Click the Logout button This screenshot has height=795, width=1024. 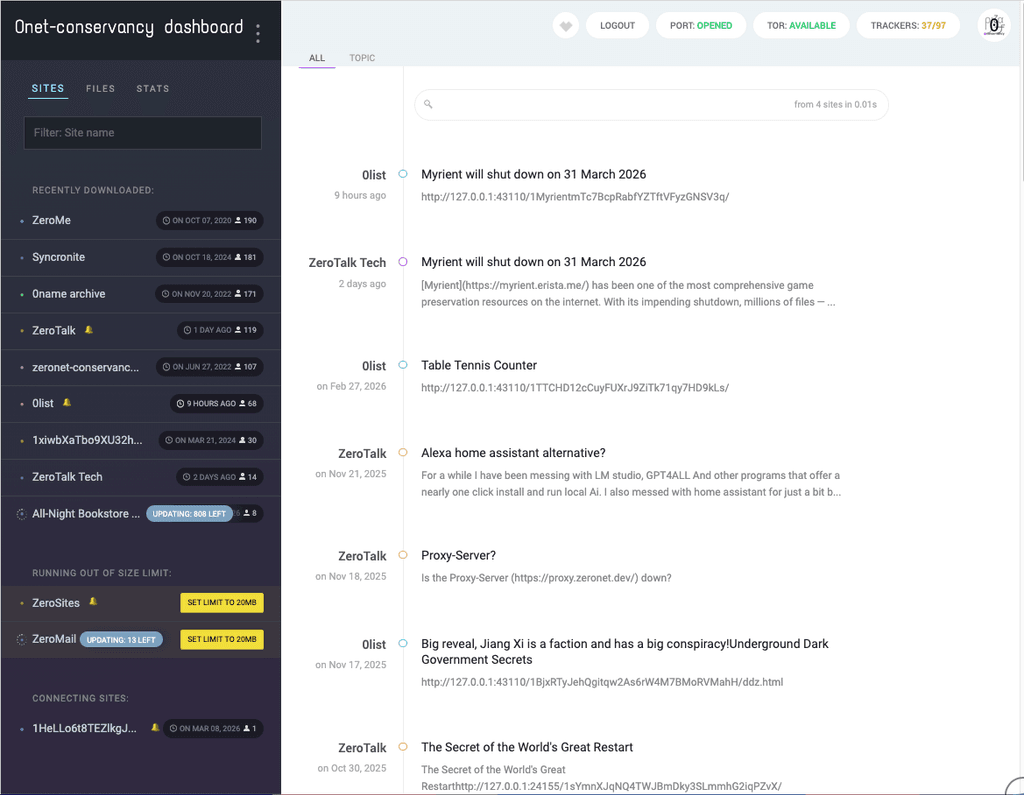617,26
